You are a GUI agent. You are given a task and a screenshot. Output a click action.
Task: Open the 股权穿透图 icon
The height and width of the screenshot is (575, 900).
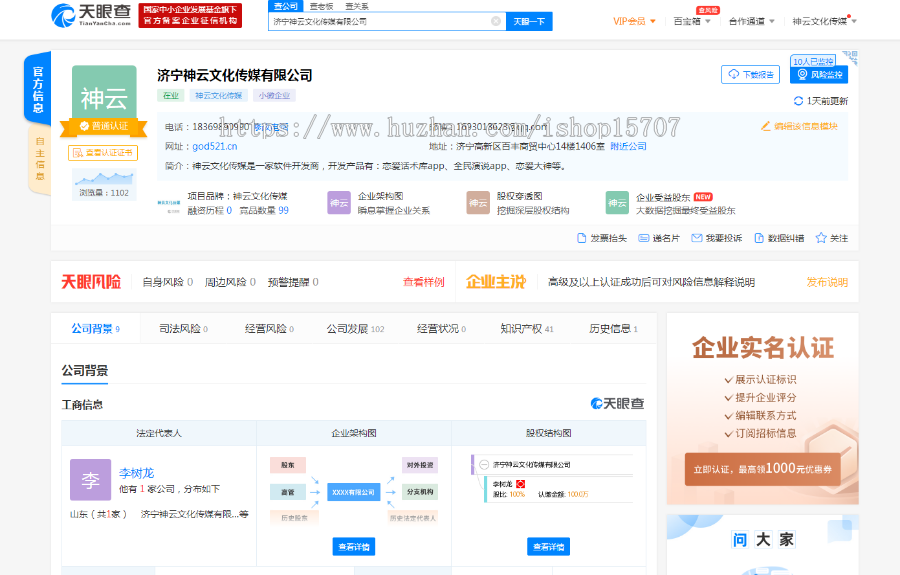pyautogui.click(x=478, y=203)
